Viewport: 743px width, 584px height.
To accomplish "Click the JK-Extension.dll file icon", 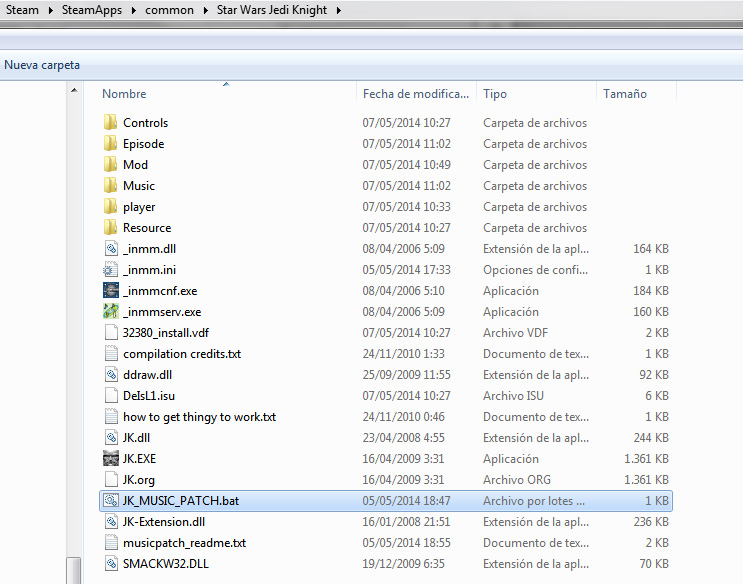I will coord(111,521).
